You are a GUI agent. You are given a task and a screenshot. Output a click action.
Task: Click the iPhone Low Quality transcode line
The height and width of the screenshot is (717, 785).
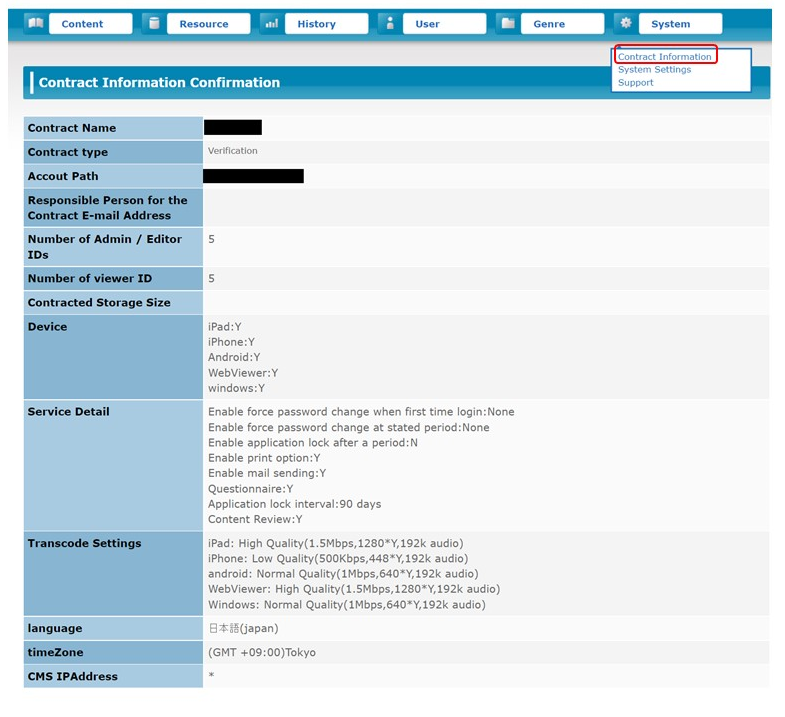coord(338,558)
